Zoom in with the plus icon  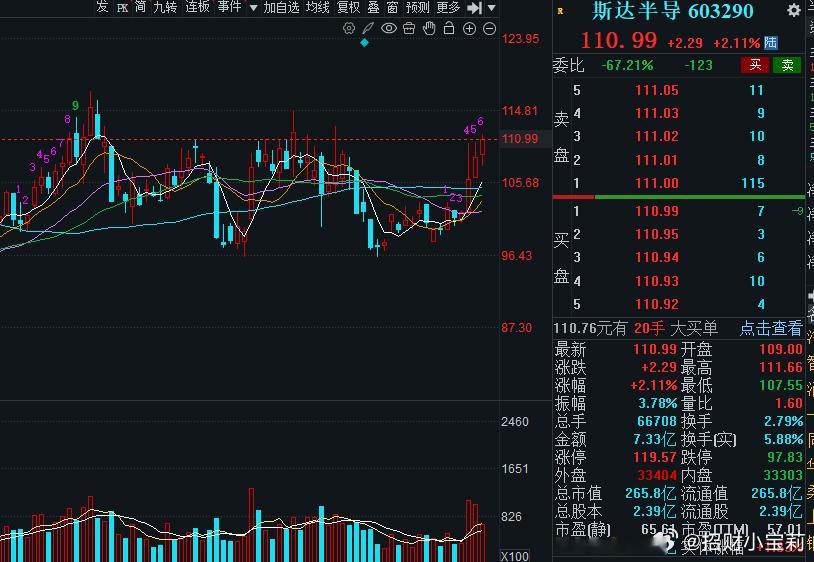469,29
